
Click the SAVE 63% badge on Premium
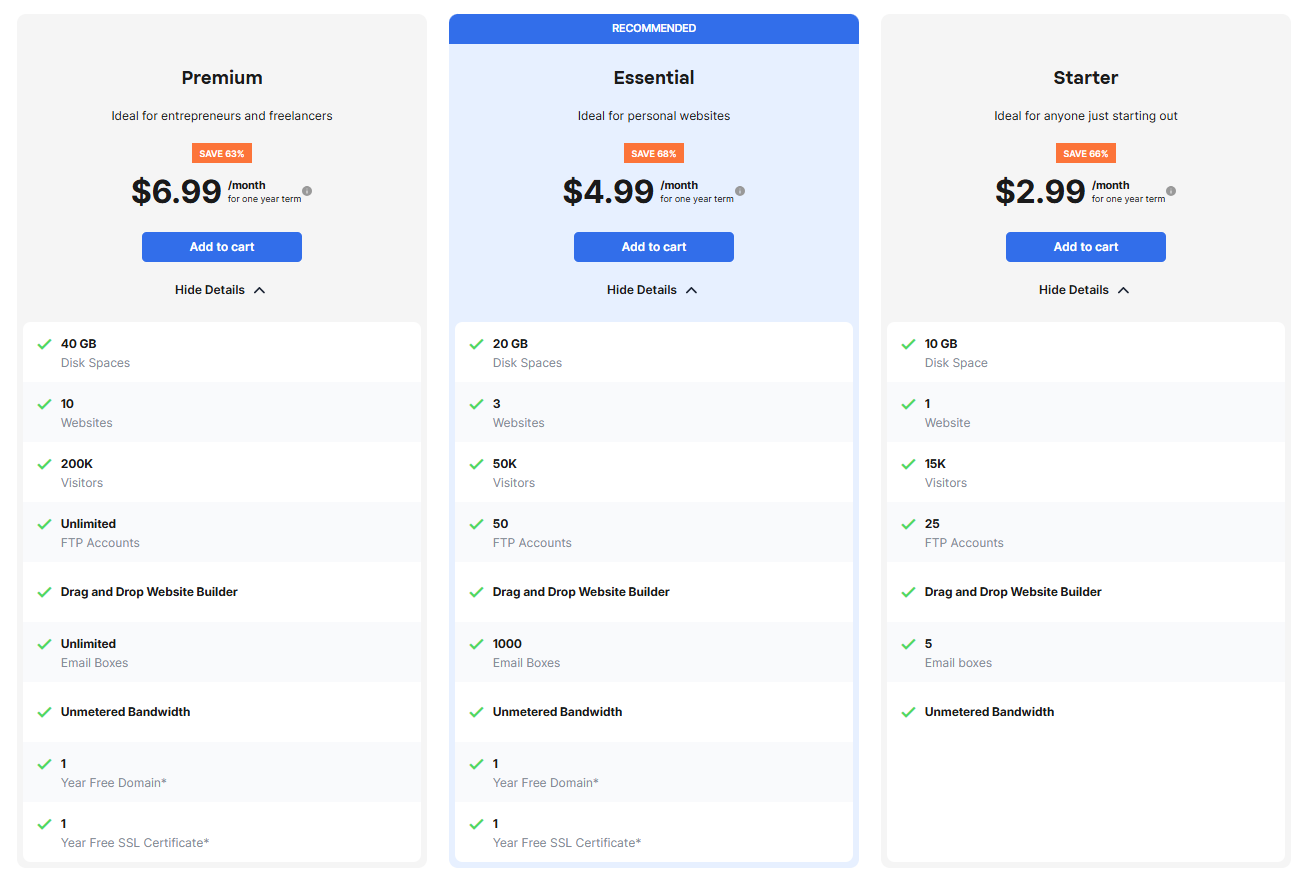pos(222,153)
